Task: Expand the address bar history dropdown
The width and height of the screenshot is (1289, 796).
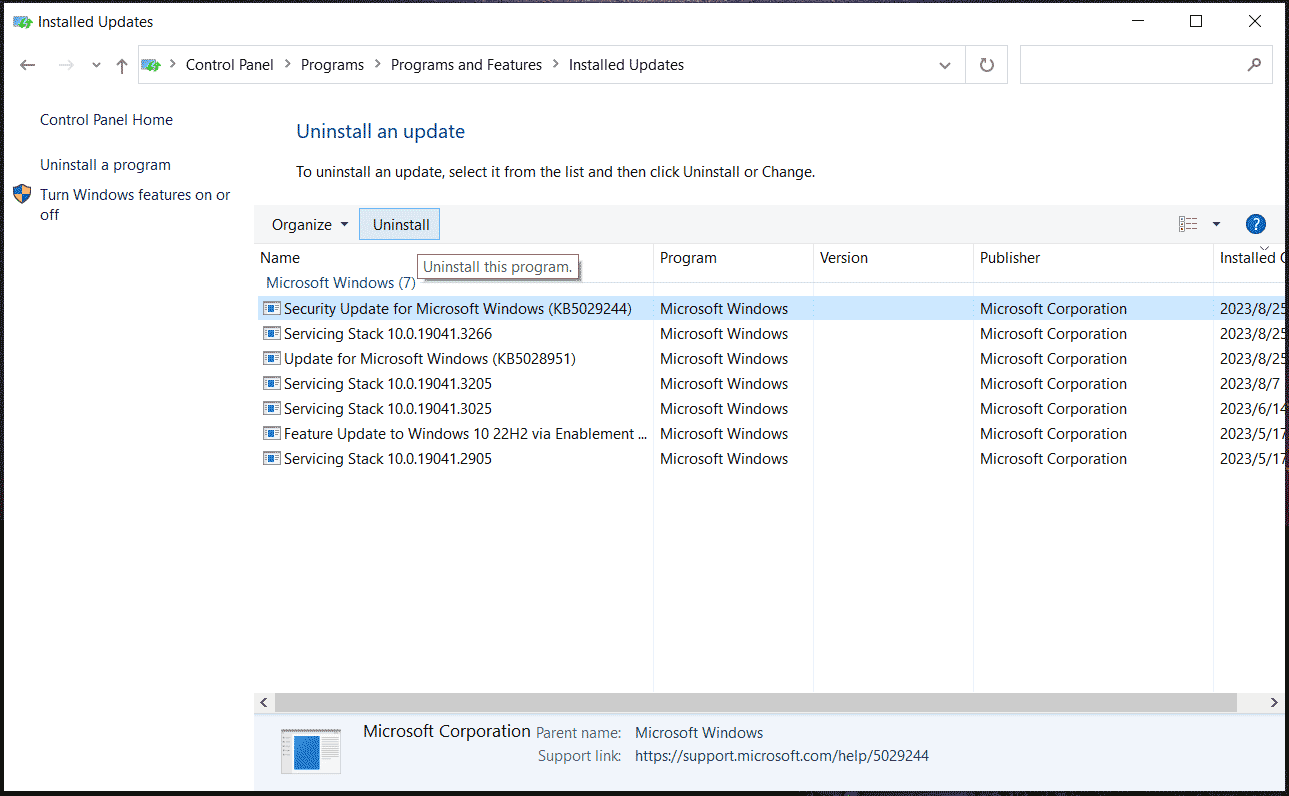Action: pos(945,65)
